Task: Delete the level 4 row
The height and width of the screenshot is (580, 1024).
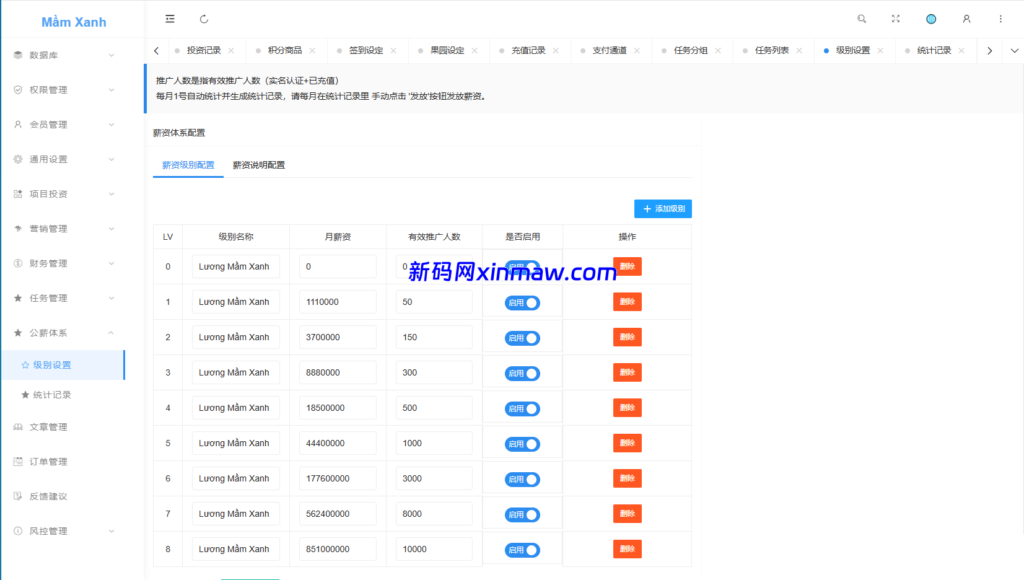Action: 627,408
